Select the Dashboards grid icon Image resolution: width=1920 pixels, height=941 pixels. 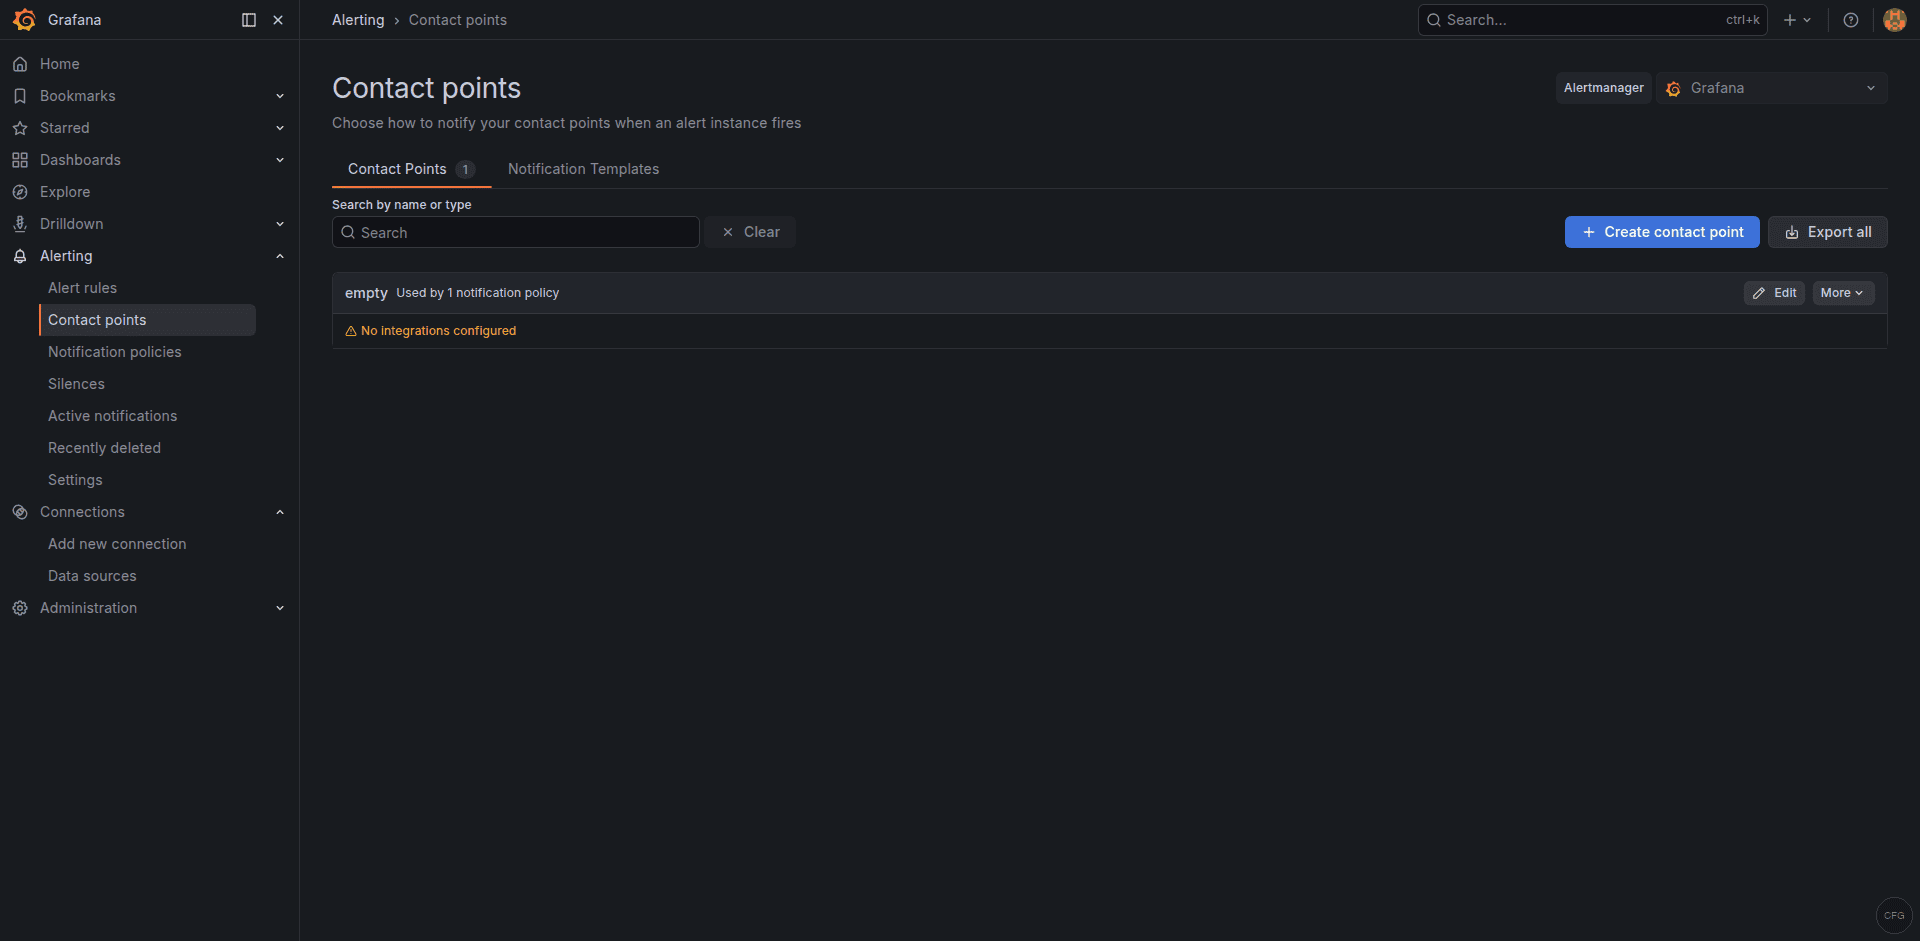pos(20,159)
